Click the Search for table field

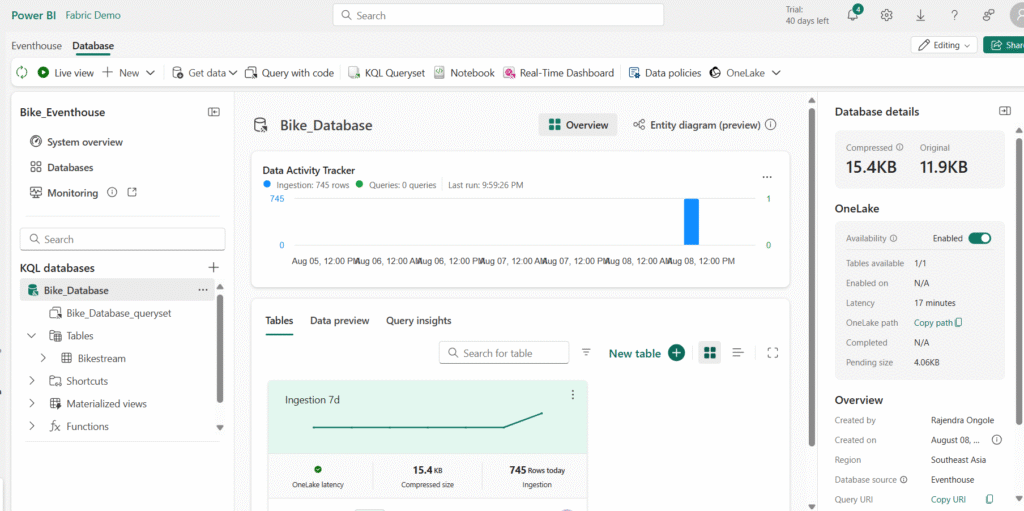tap(504, 353)
